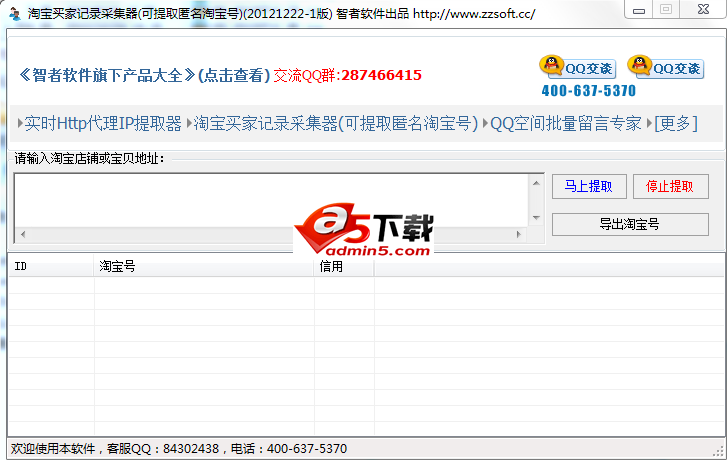The image size is (727, 460).
Task: Sort by the 淘宝号 column header
Action: tap(204, 266)
